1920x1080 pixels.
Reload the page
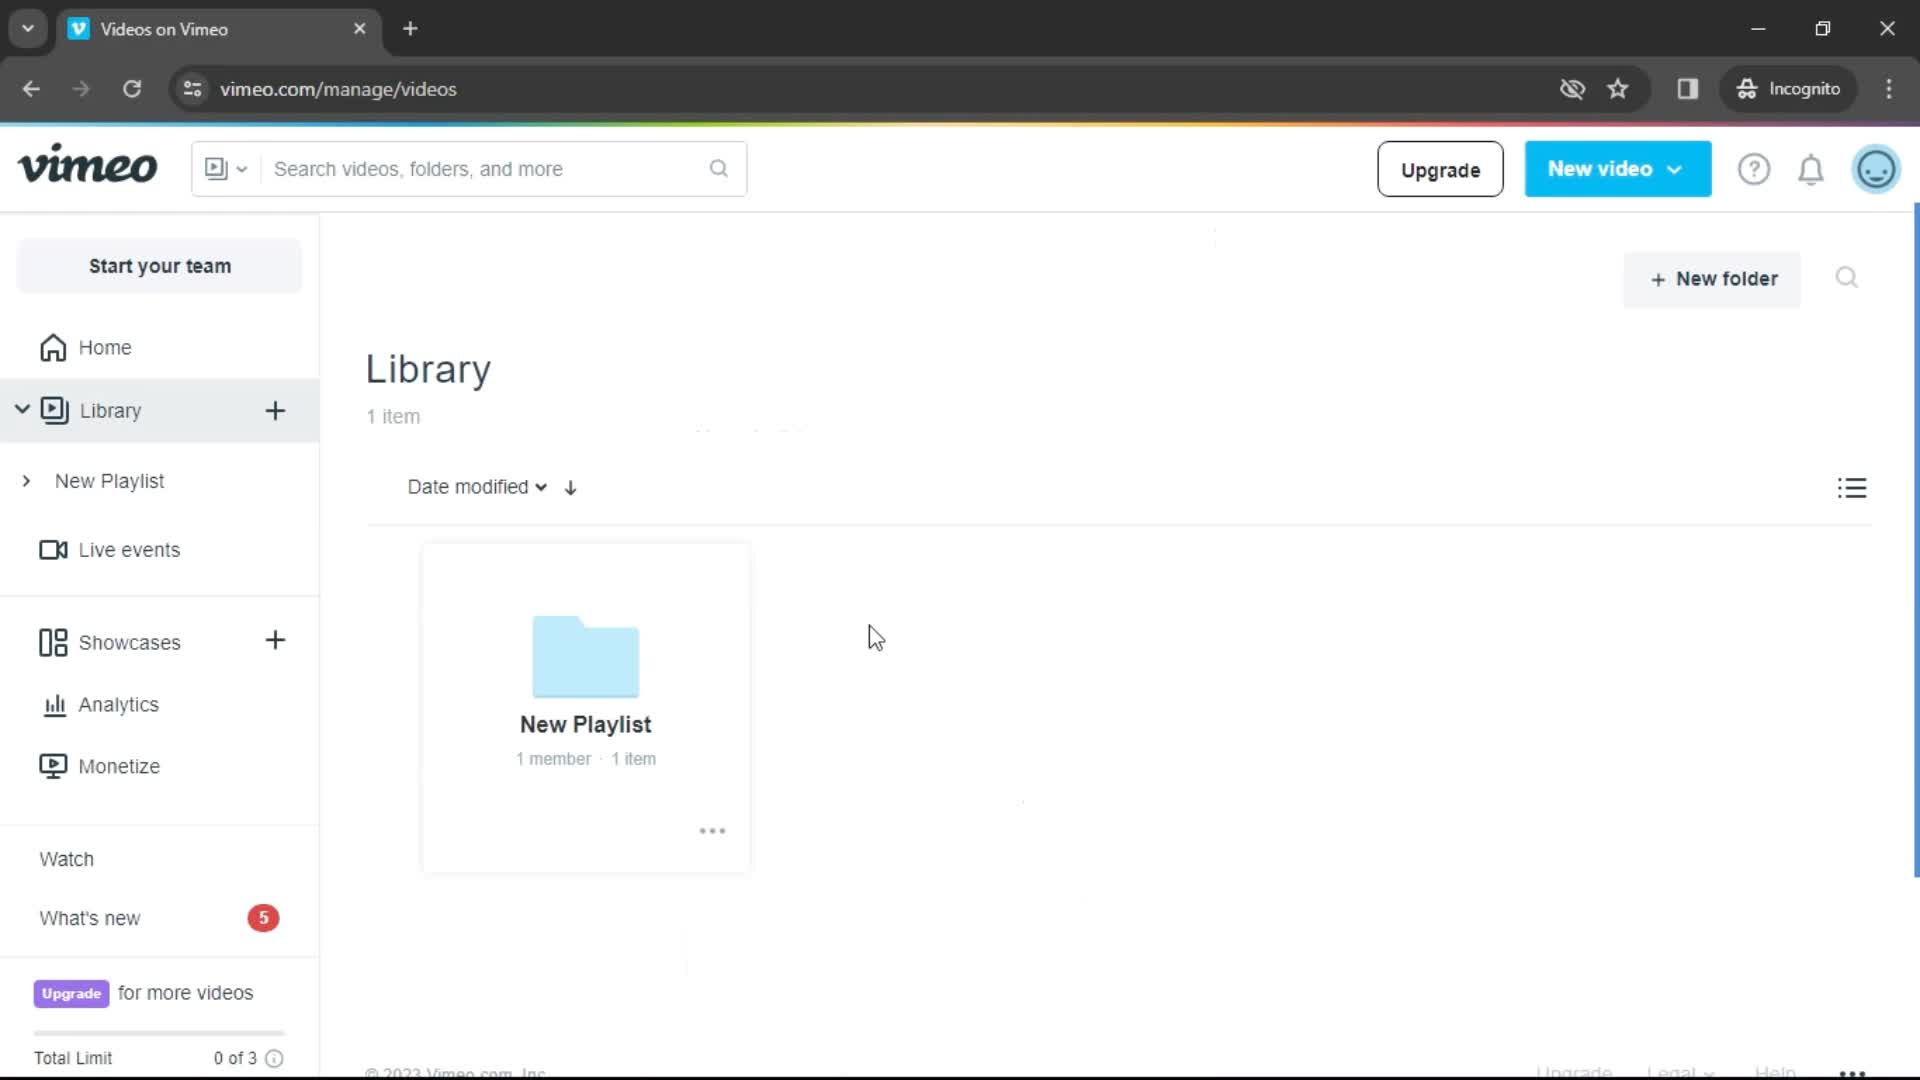(x=132, y=89)
